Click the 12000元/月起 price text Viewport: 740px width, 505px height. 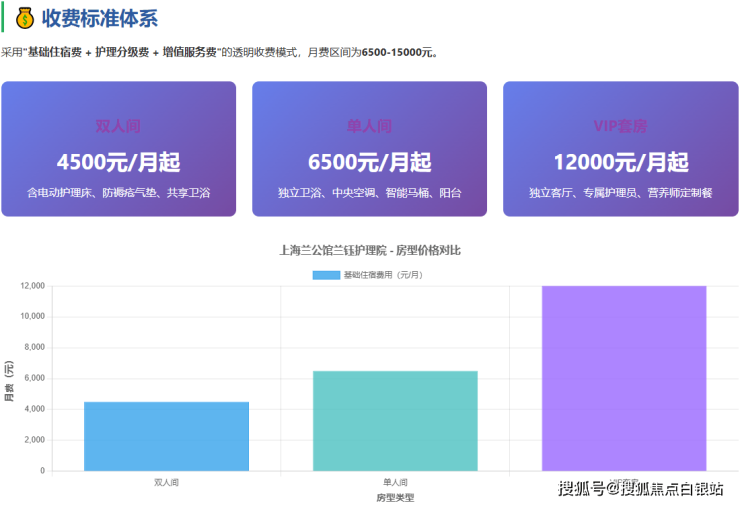[x=621, y=162]
